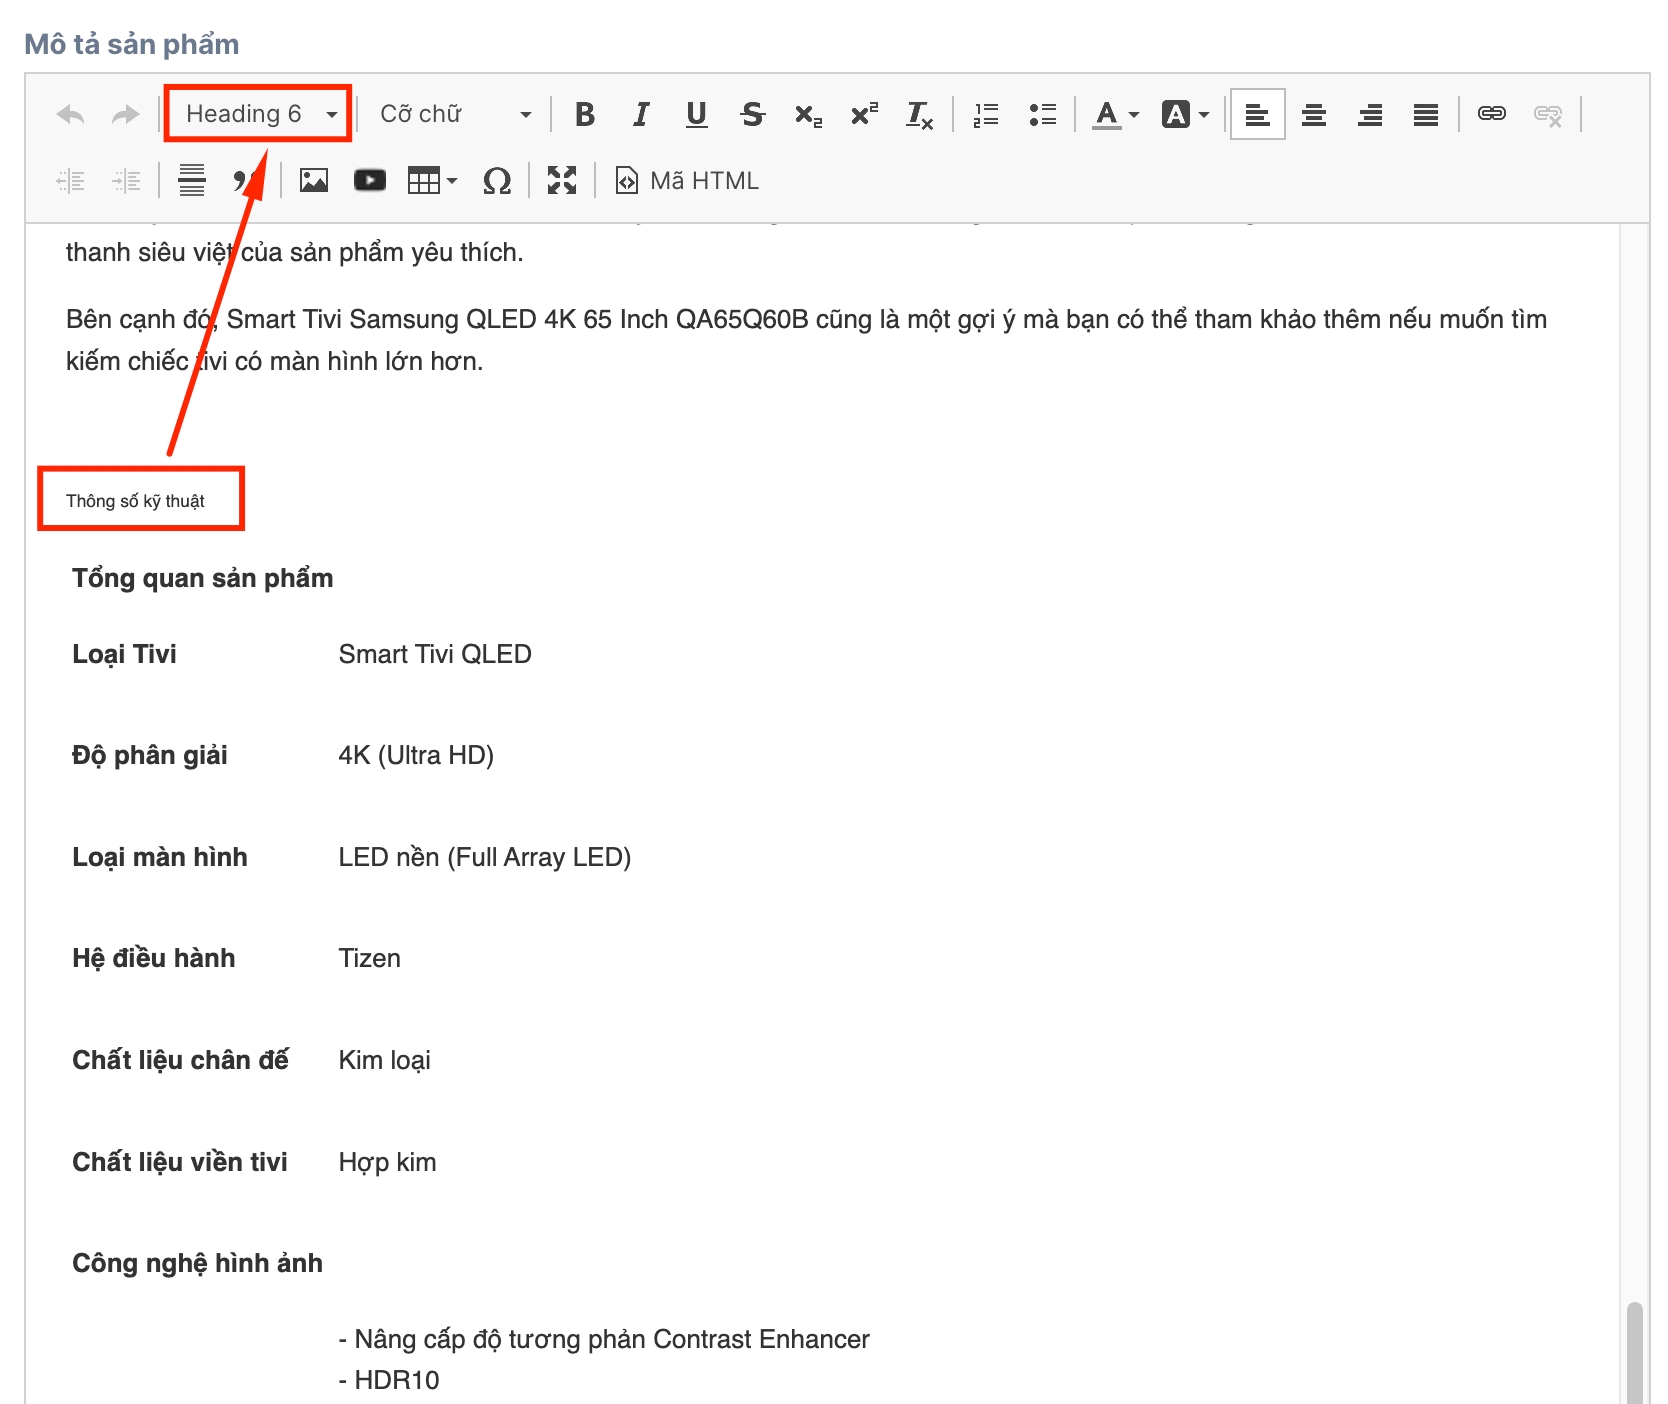
Task: Insert a bulleted list
Action: 1042,114
